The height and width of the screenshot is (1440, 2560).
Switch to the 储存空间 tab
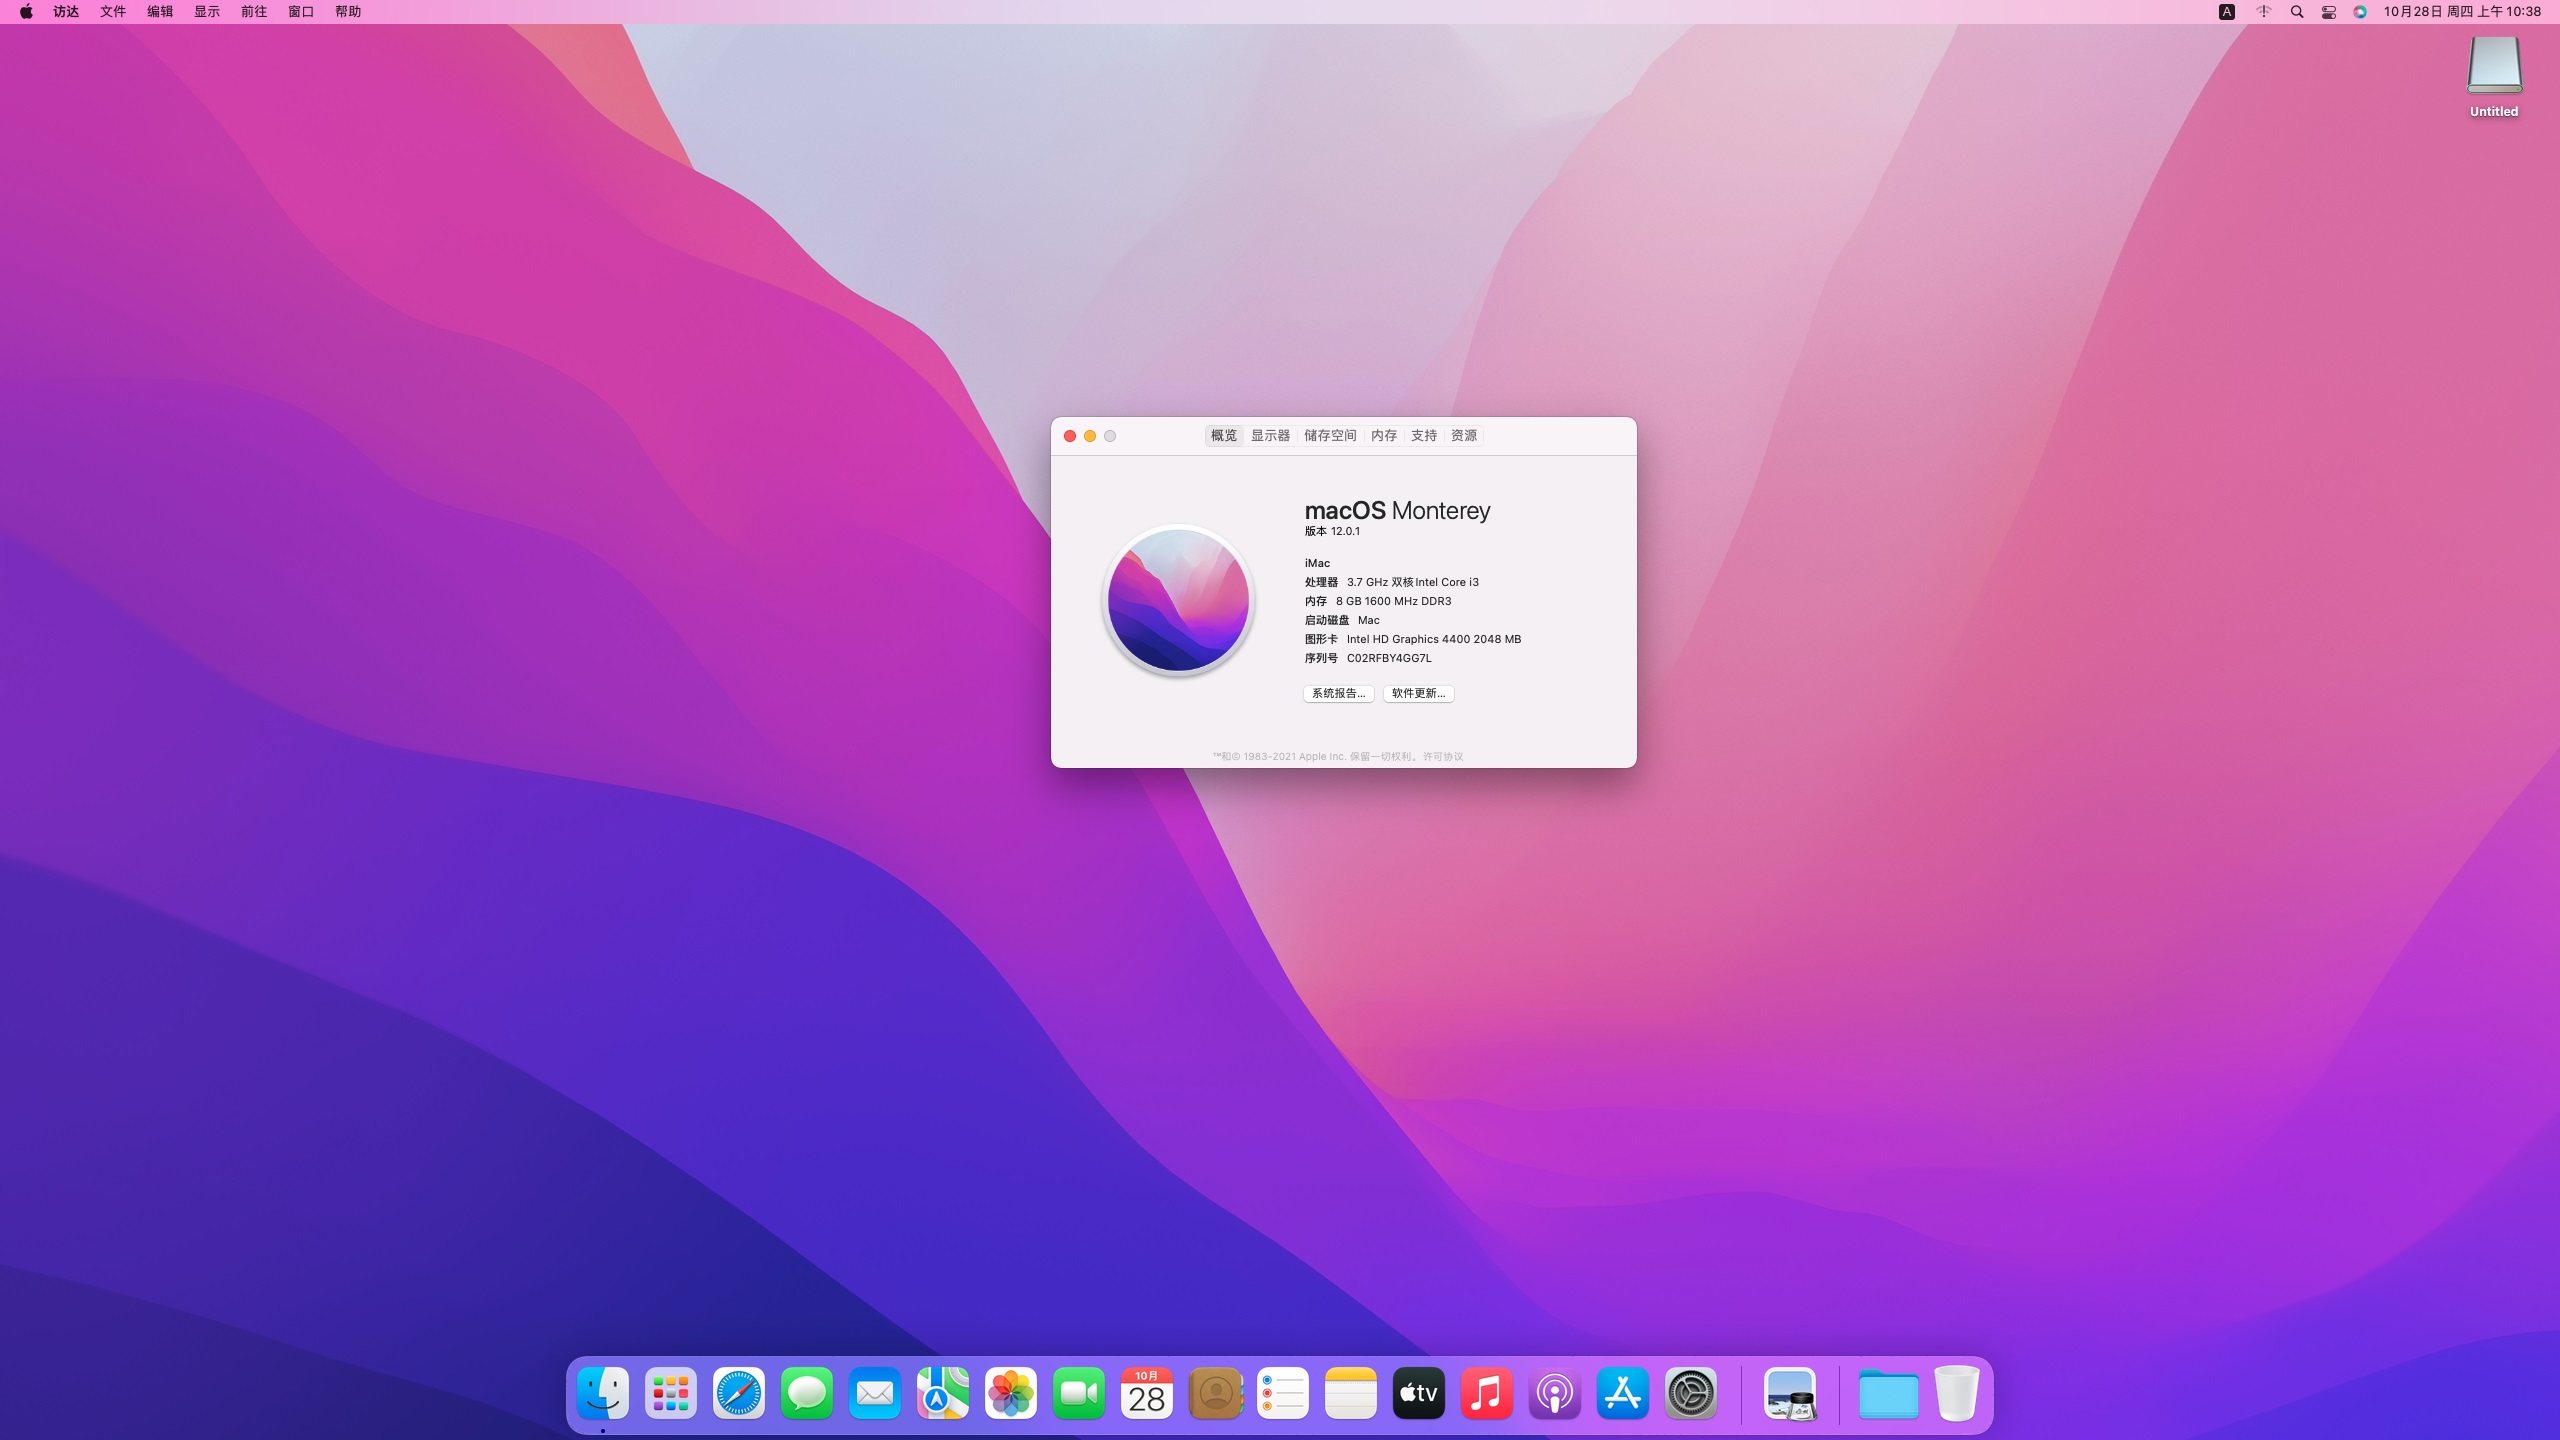[x=1330, y=436]
